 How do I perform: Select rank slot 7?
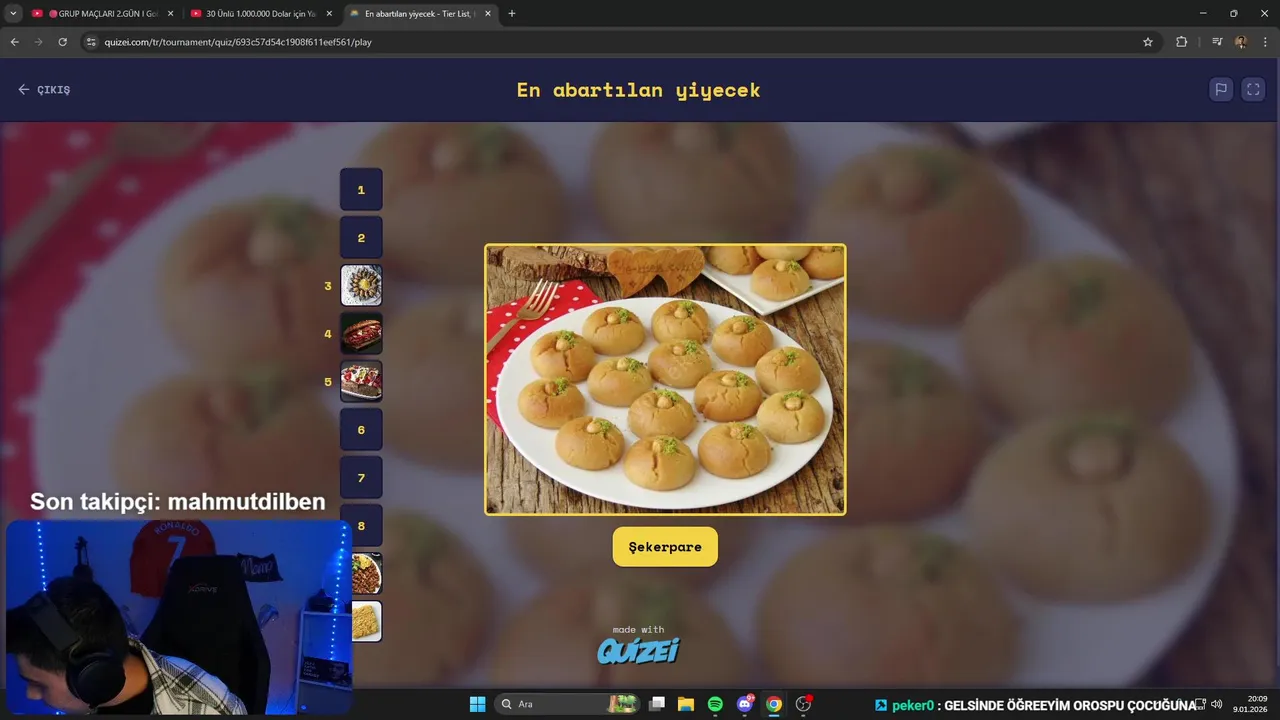[361, 478]
